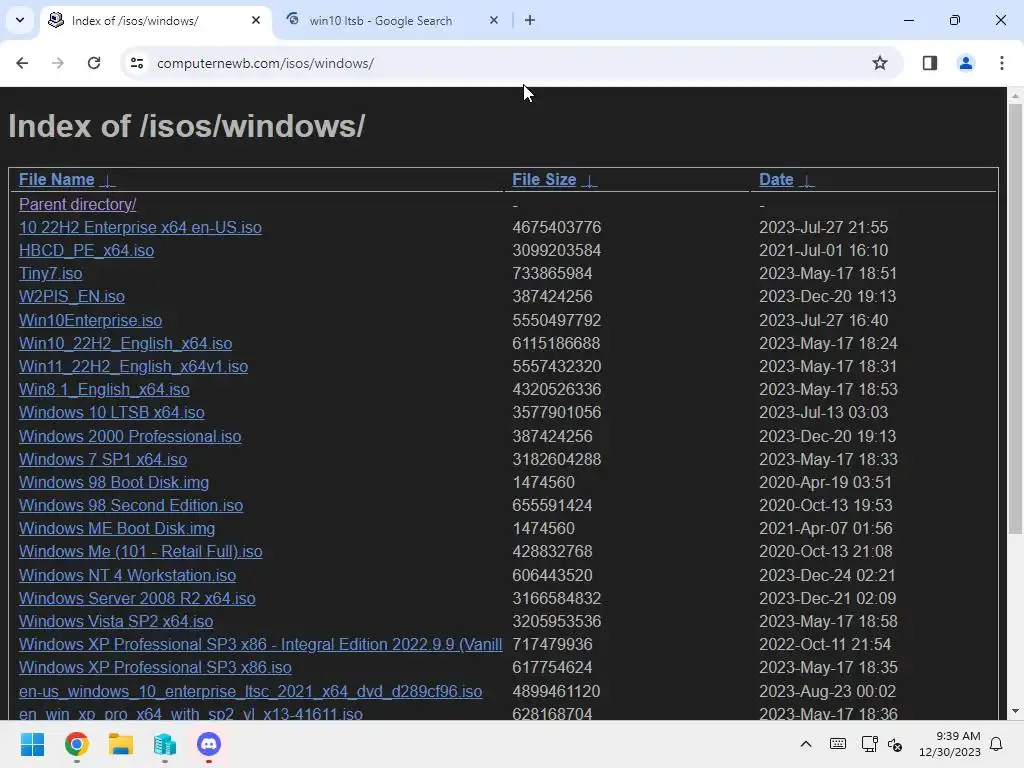This screenshot has height=768, width=1024.
Task: Open Chrome from the taskbar
Action: (x=76, y=744)
